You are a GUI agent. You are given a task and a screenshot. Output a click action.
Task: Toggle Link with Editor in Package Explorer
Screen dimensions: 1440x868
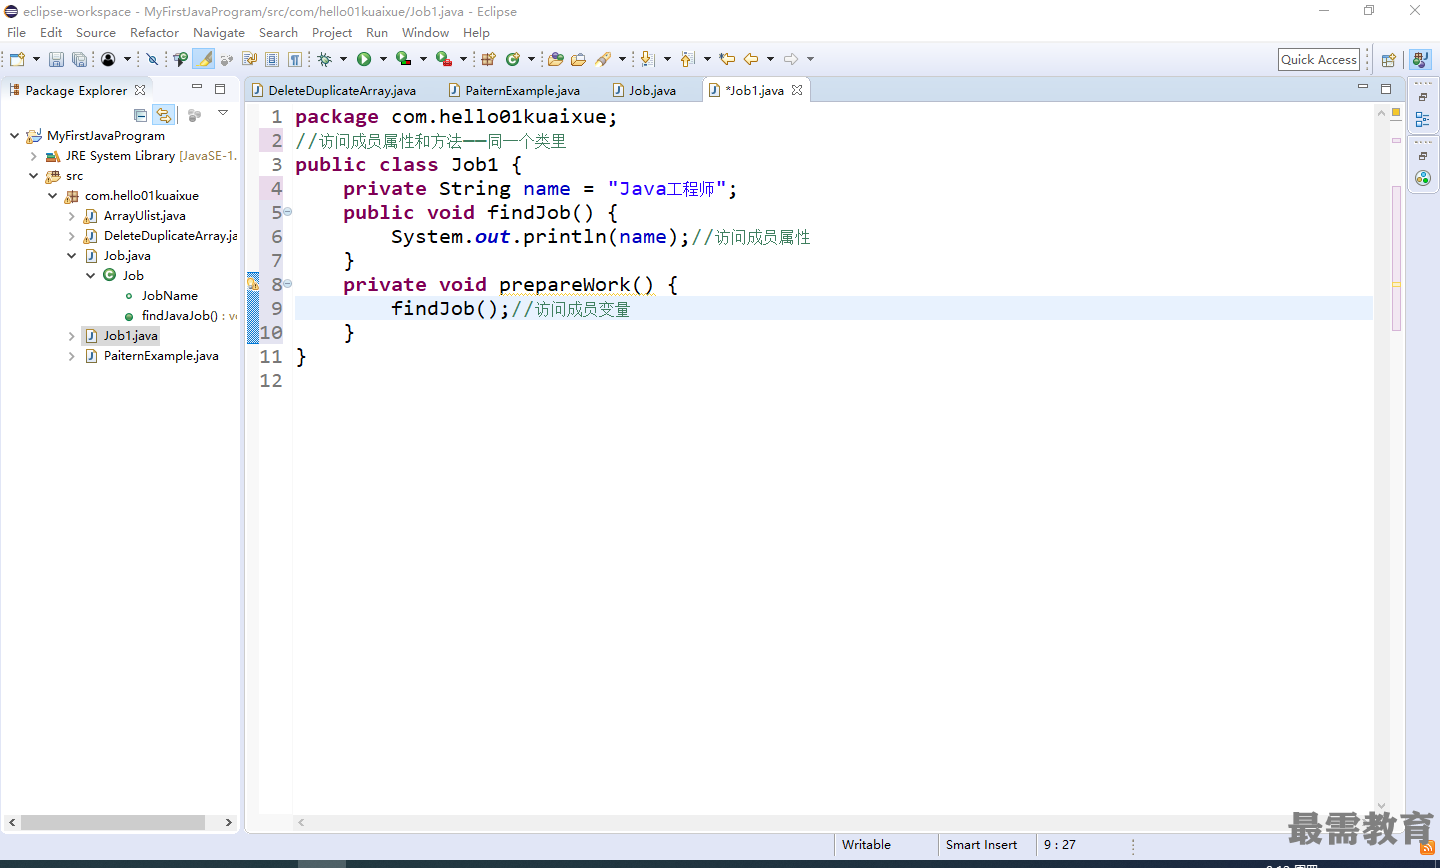click(164, 115)
